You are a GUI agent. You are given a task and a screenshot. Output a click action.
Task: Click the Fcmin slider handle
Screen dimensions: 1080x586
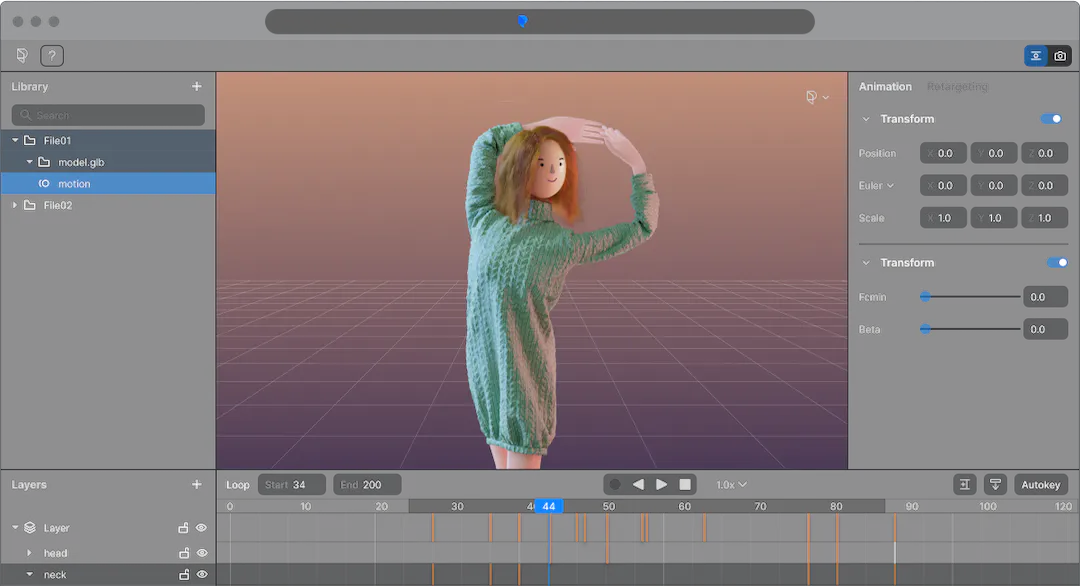click(925, 297)
